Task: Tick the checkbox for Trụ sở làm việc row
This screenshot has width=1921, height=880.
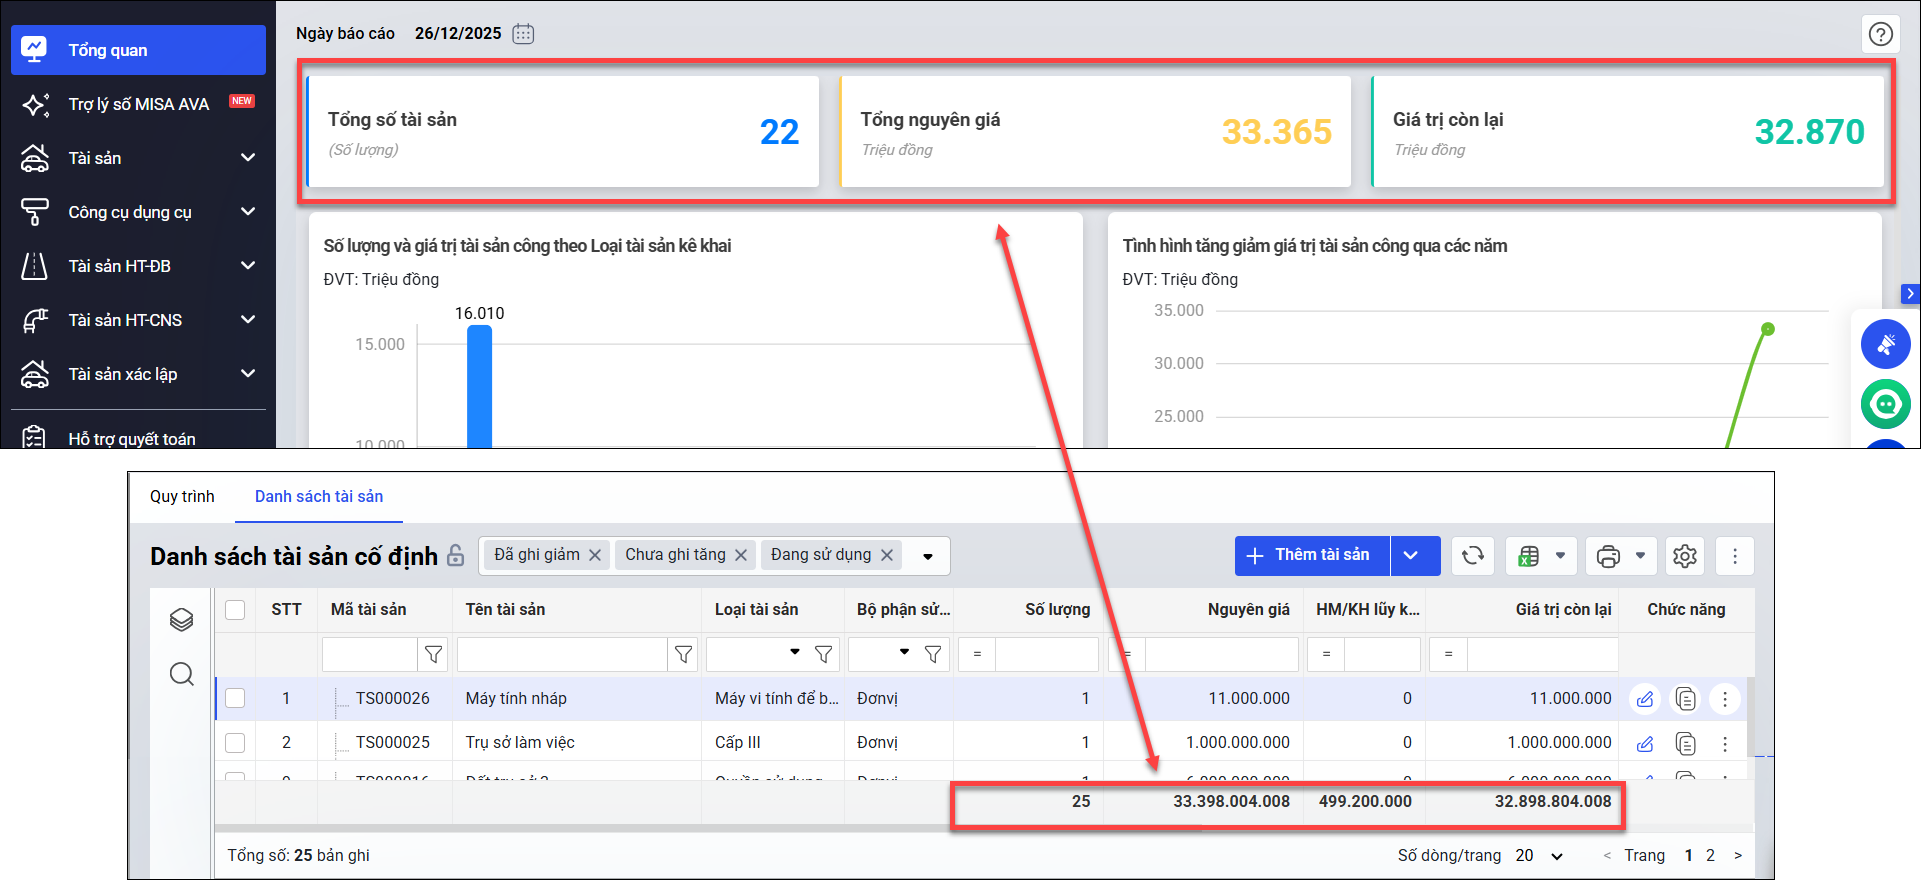Action: (x=235, y=742)
